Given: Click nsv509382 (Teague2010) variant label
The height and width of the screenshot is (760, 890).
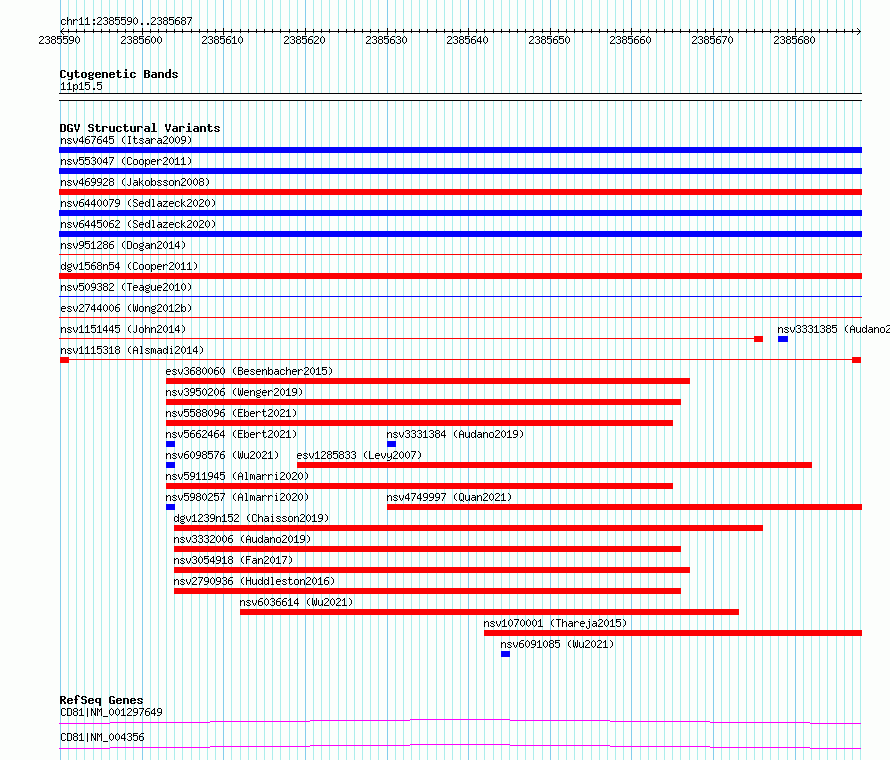Looking at the screenshot, I should [x=126, y=287].
